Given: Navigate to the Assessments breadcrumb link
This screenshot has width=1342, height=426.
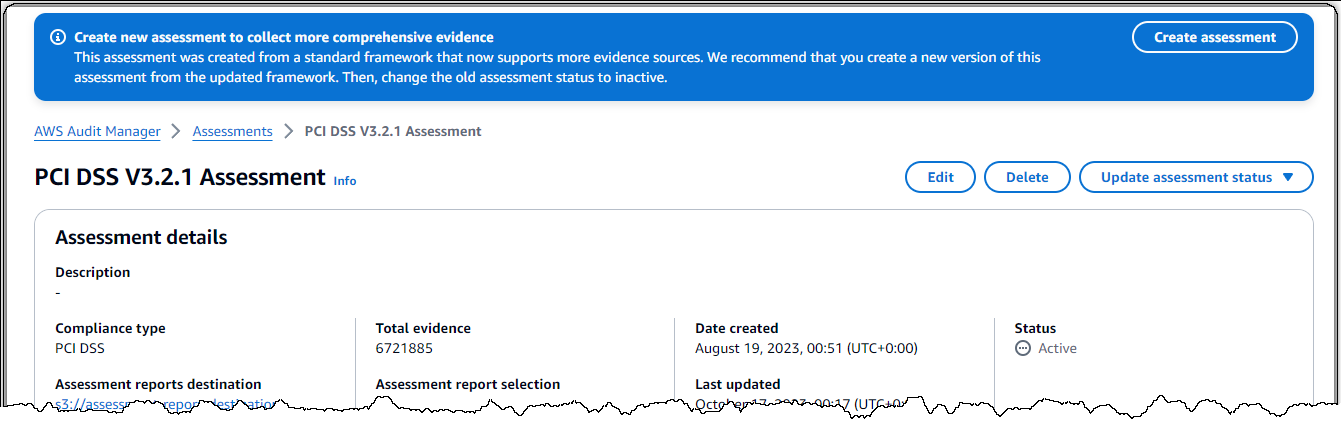Looking at the screenshot, I should (x=232, y=132).
